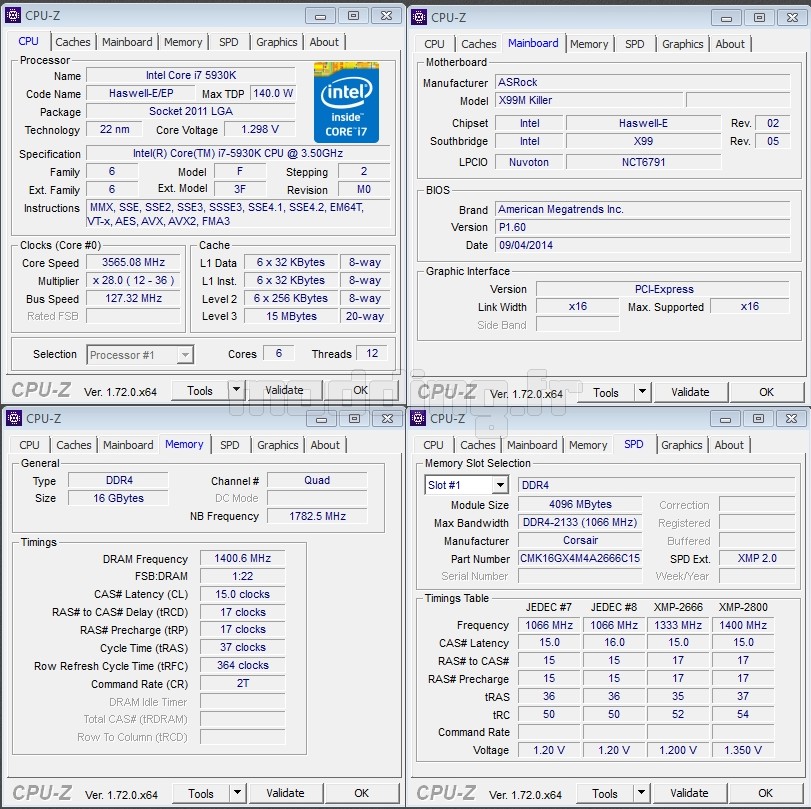
Task: Click the CPU-Z icon in the Mainboard window title bar
Action: pos(418,17)
